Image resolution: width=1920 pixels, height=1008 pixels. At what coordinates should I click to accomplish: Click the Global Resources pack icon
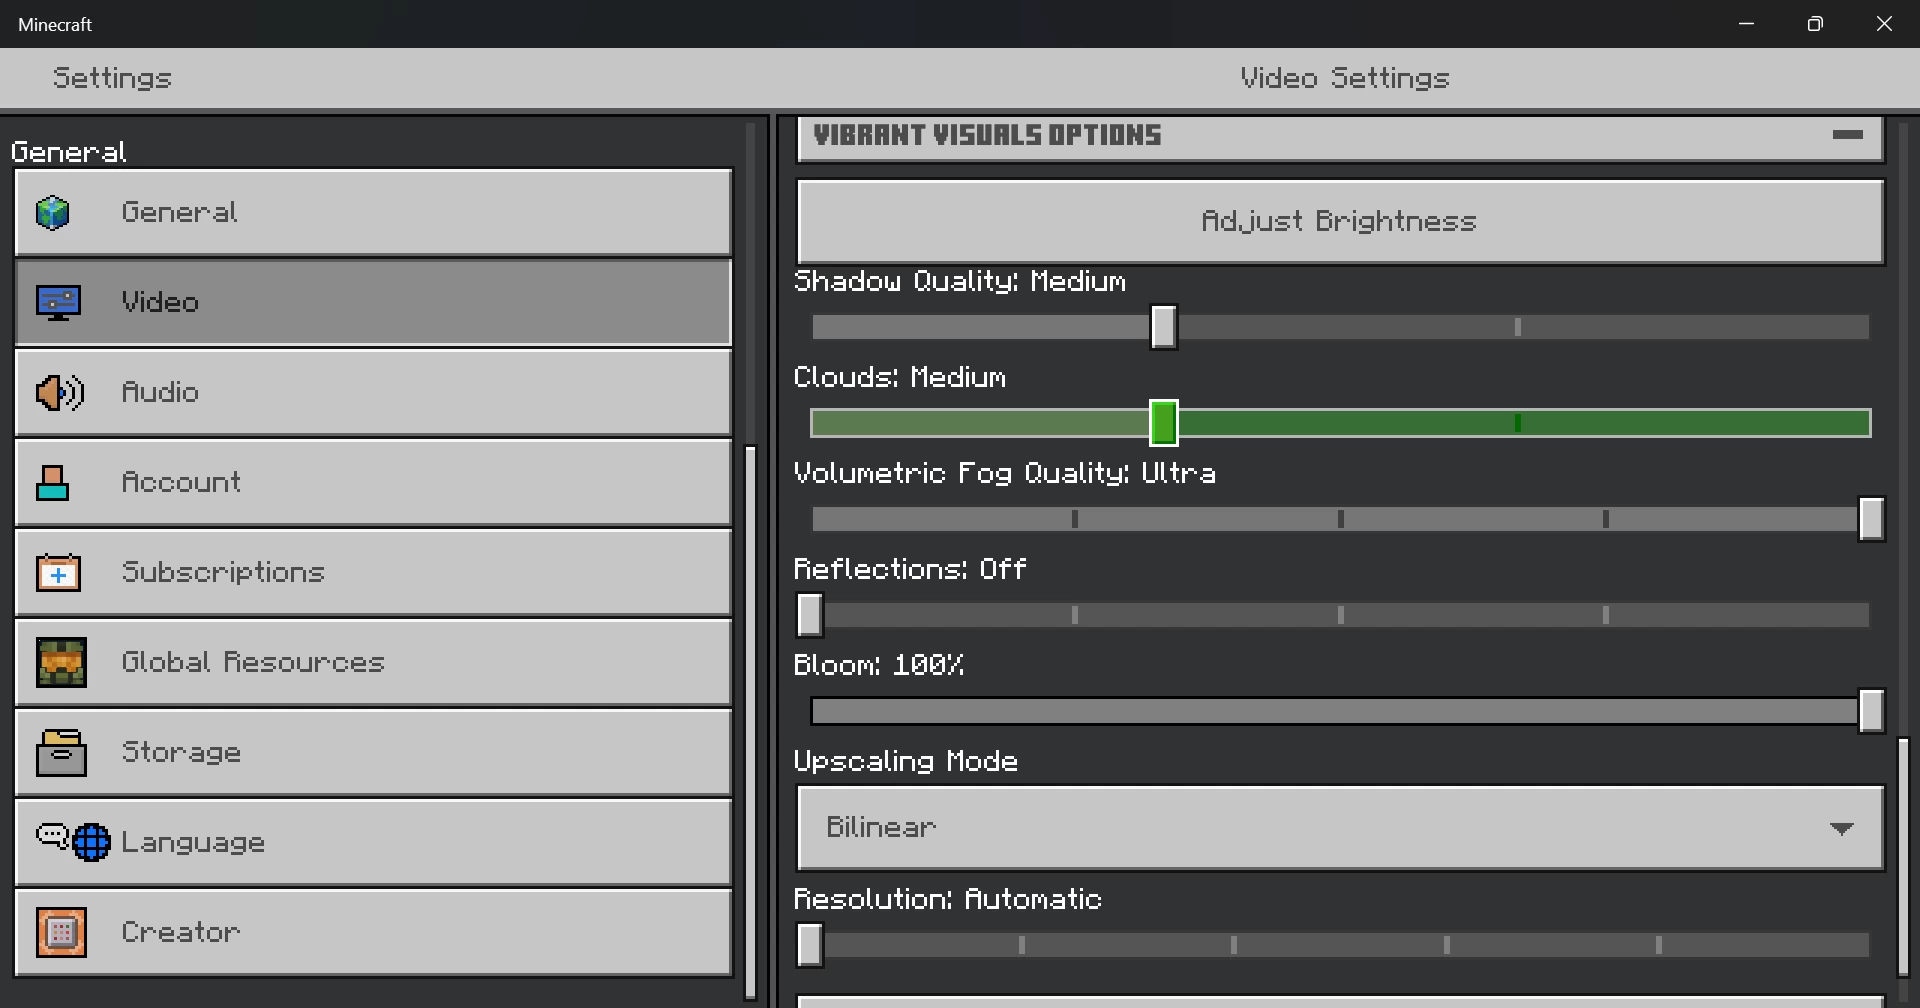pyautogui.click(x=61, y=663)
